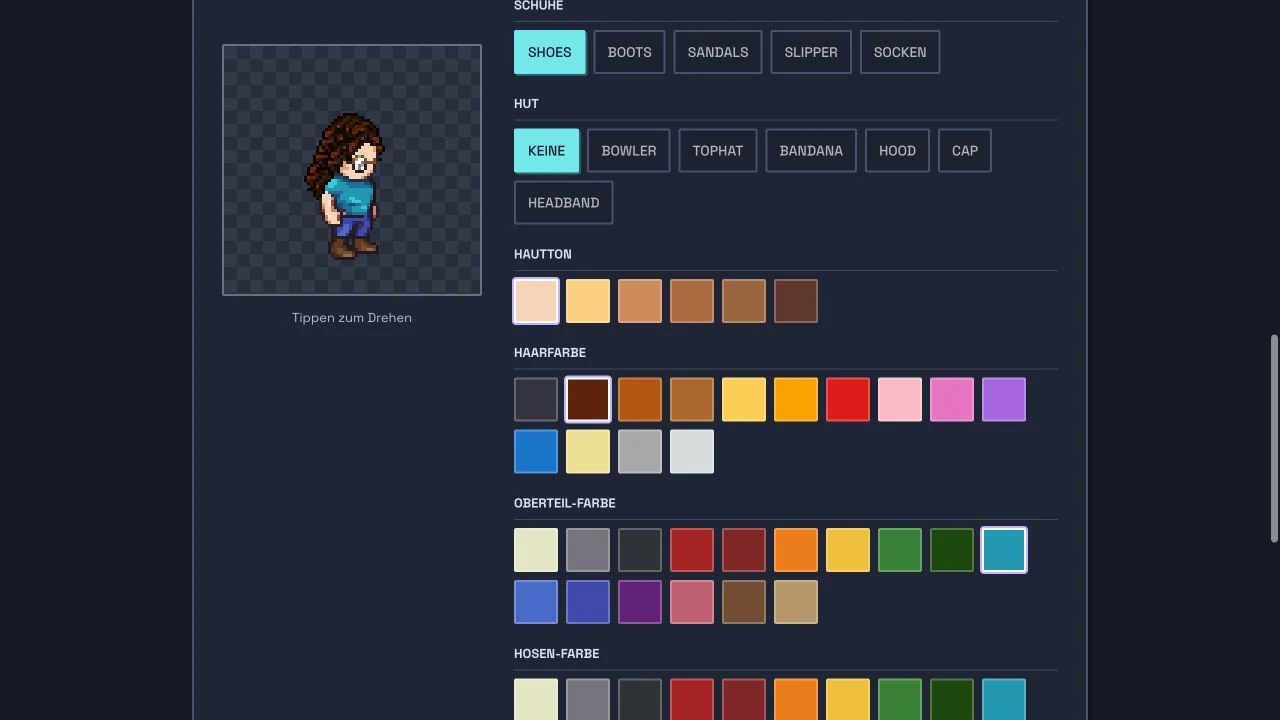The height and width of the screenshot is (720, 1280).
Task: Choose orange hair color swatch
Action: click(x=796, y=400)
